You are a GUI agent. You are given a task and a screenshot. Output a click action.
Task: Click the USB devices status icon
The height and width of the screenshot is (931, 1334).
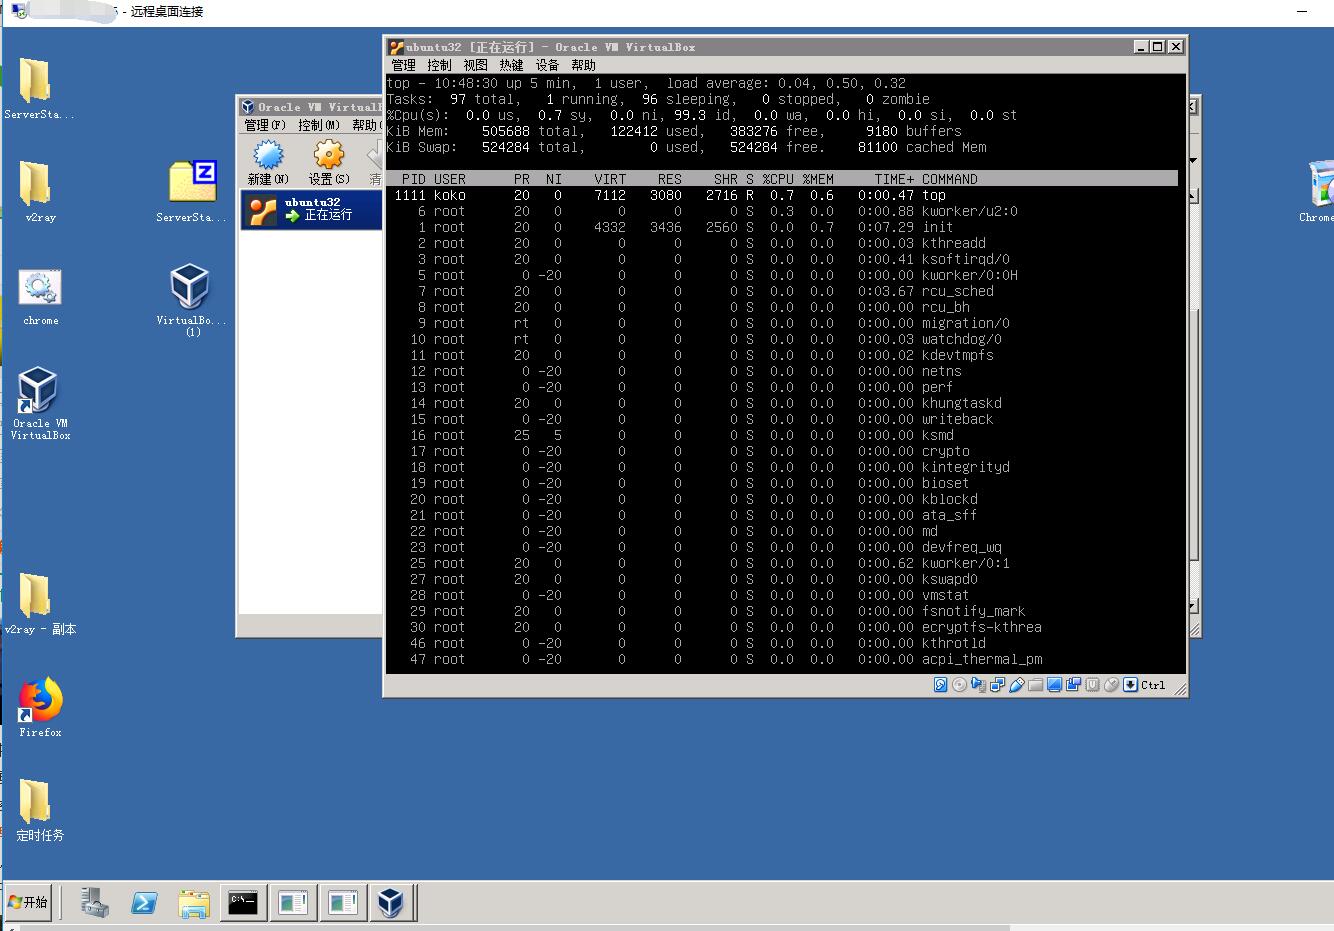1017,685
